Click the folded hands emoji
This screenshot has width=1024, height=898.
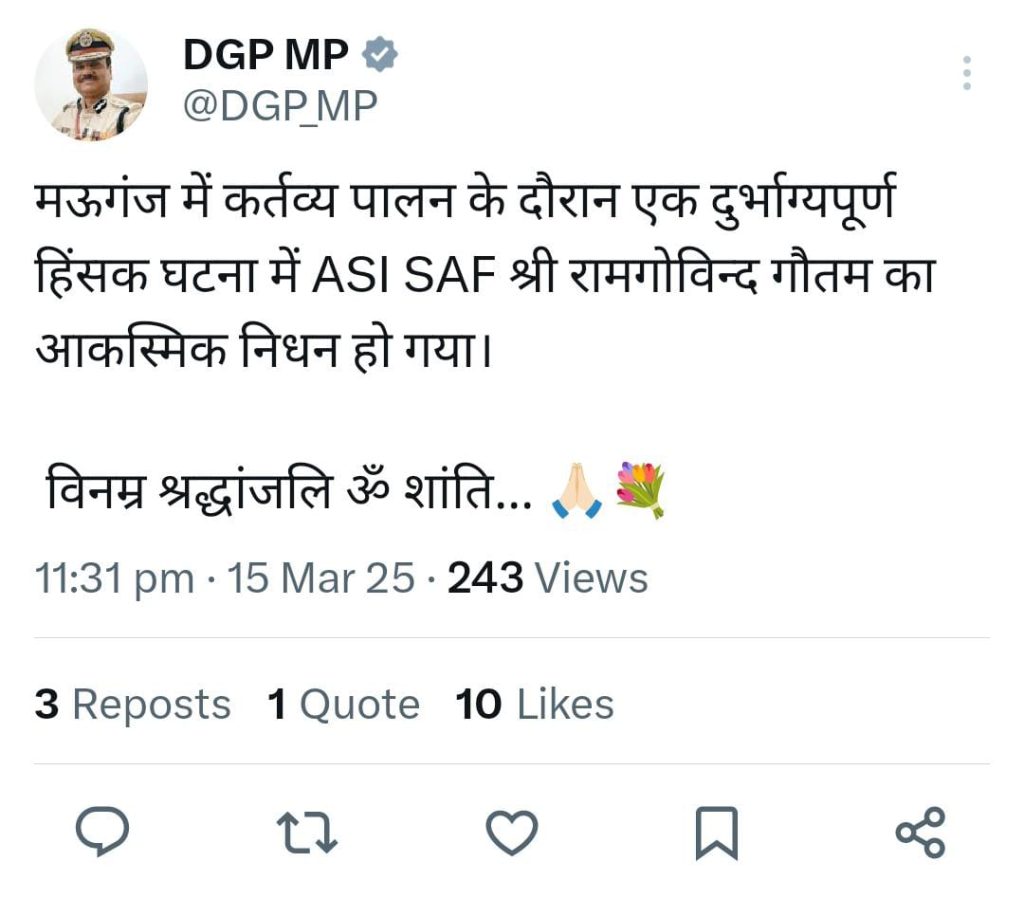577,492
